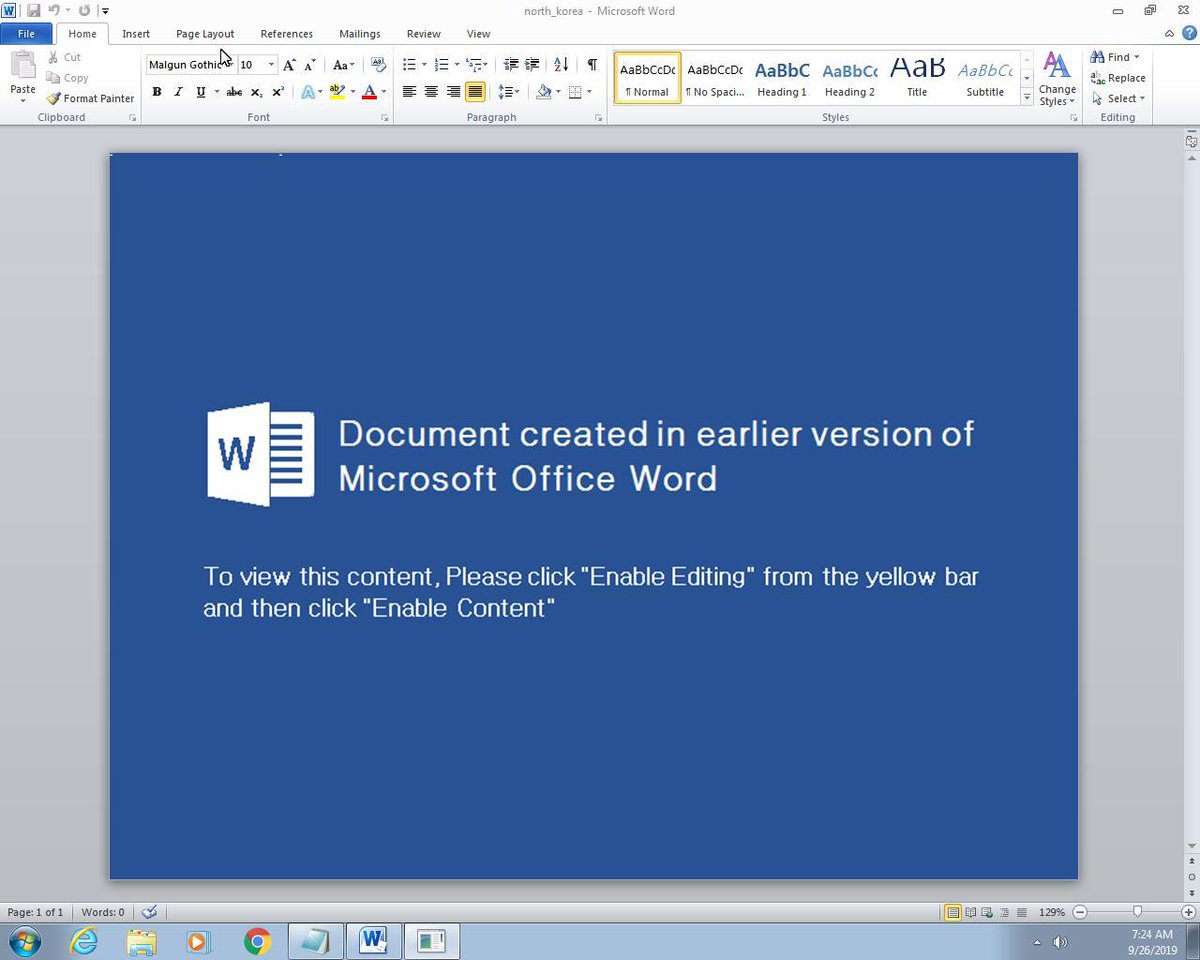The width and height of the screenshot is (1200, 960).
Task: Apply strikethrough formatting
Action: [x=234, y=92]
